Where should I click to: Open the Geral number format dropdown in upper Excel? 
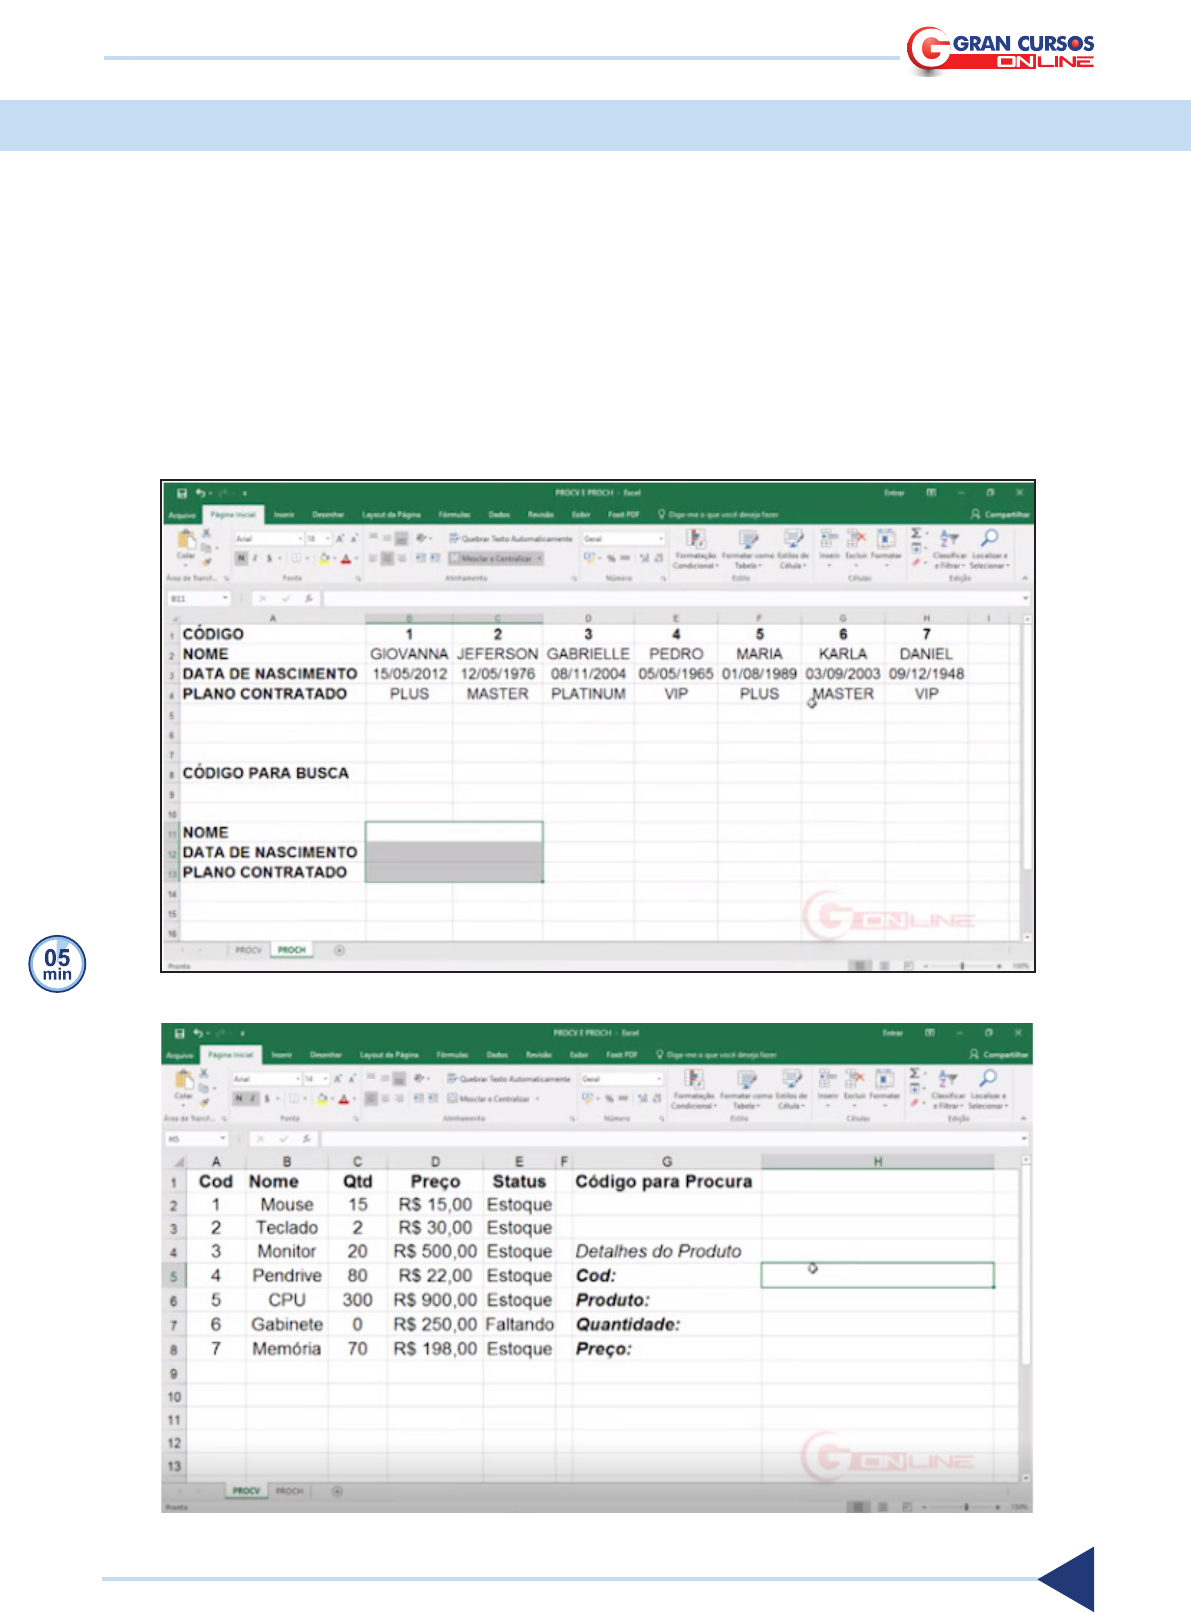coord(660,539)
